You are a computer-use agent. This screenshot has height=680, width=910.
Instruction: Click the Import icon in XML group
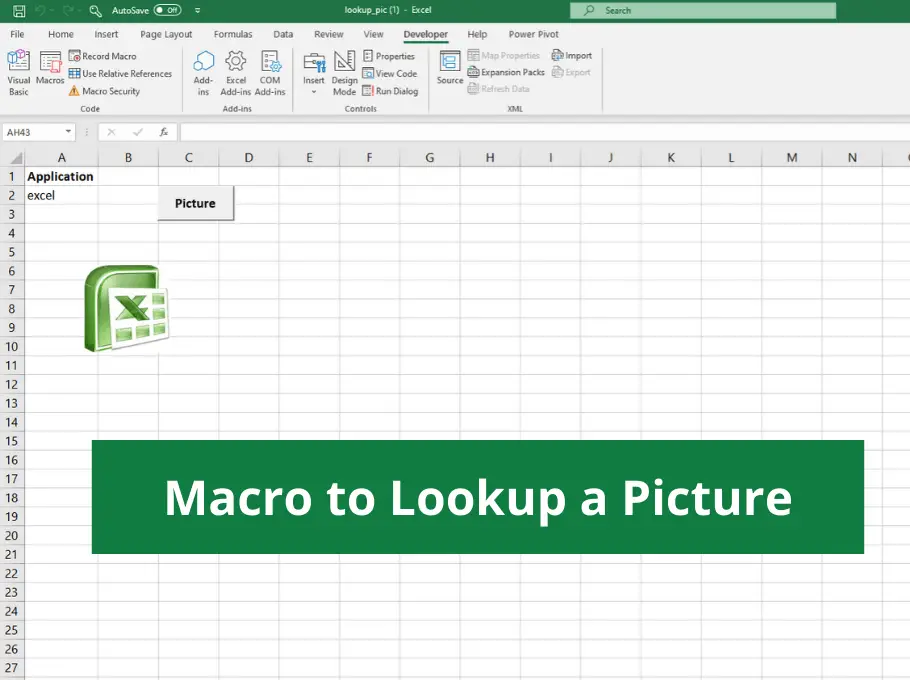coord(571,55)
